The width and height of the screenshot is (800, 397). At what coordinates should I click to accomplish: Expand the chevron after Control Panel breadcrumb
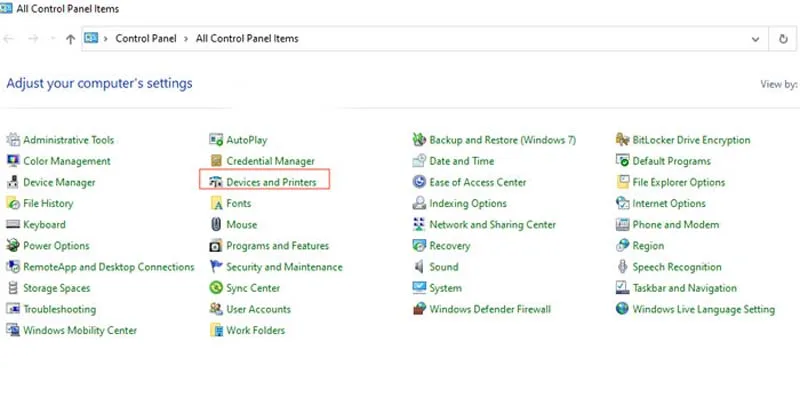click(x=186, y=39)
